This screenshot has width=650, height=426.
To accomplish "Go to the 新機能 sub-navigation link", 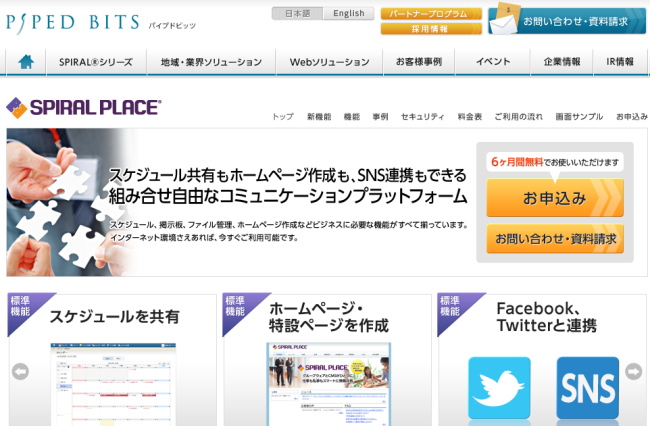I will click(319, 116).
